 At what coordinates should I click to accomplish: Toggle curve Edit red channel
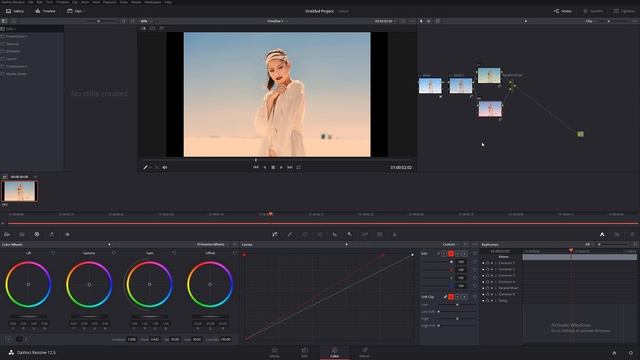[x=451, y=253]
